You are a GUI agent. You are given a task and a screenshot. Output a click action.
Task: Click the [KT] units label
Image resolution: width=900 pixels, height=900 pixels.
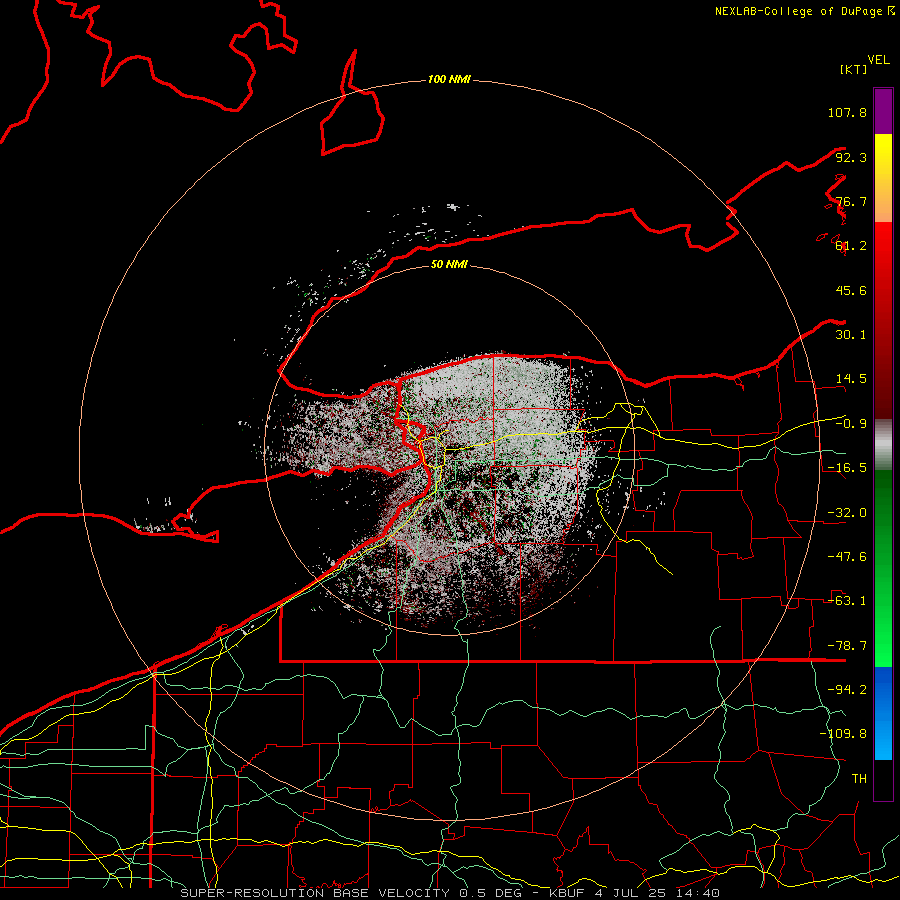tap(853, 69)
